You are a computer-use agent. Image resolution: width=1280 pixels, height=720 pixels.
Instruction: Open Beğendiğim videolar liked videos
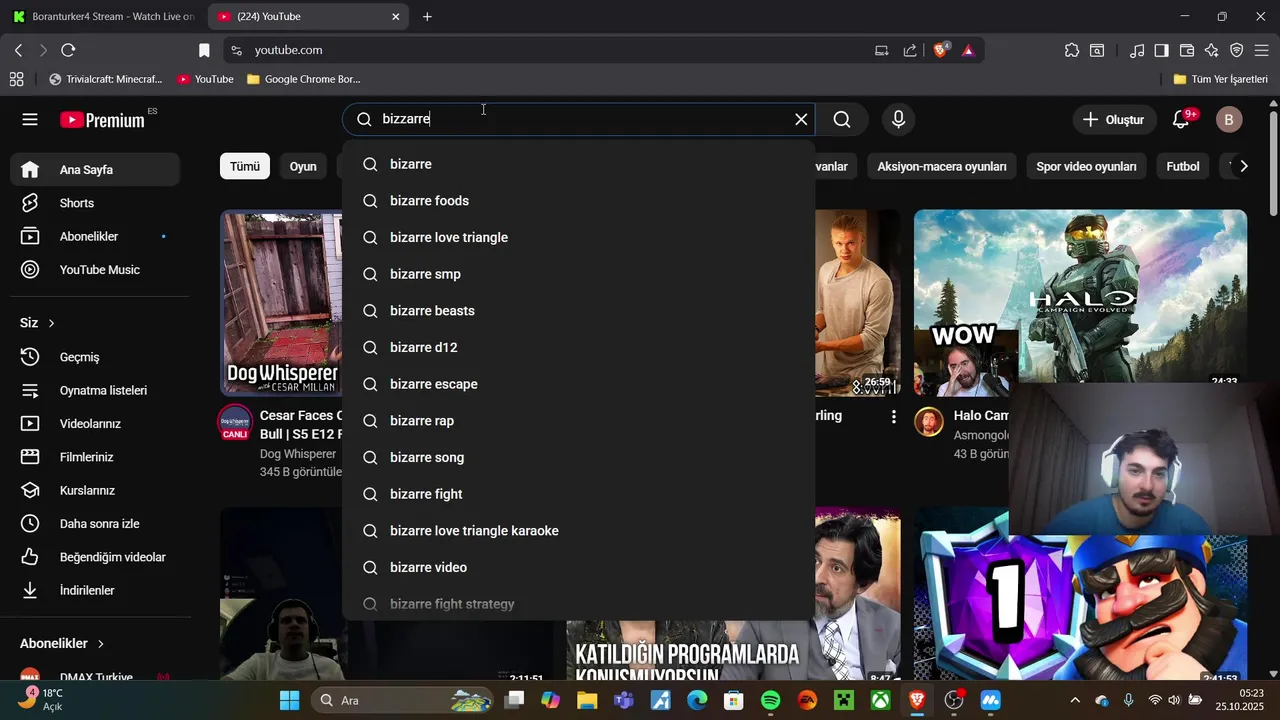click(95, 557)
